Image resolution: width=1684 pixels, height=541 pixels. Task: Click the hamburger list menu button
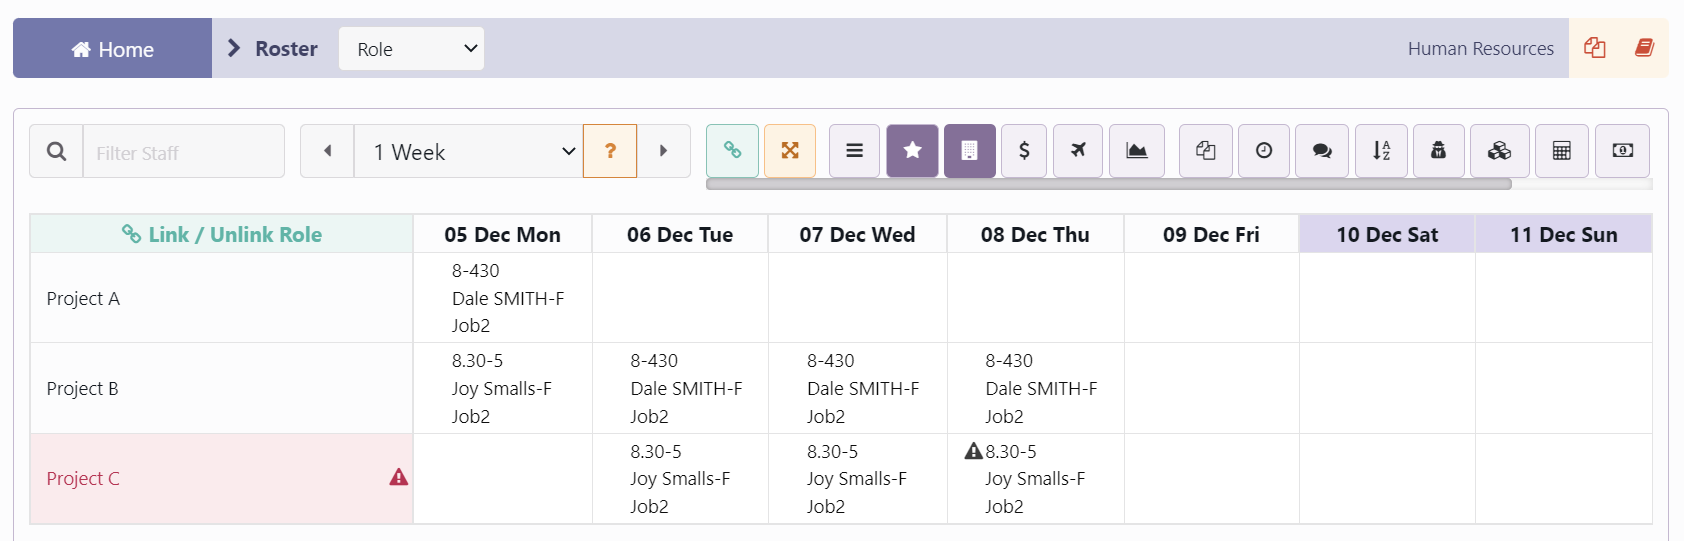point(855,151)
